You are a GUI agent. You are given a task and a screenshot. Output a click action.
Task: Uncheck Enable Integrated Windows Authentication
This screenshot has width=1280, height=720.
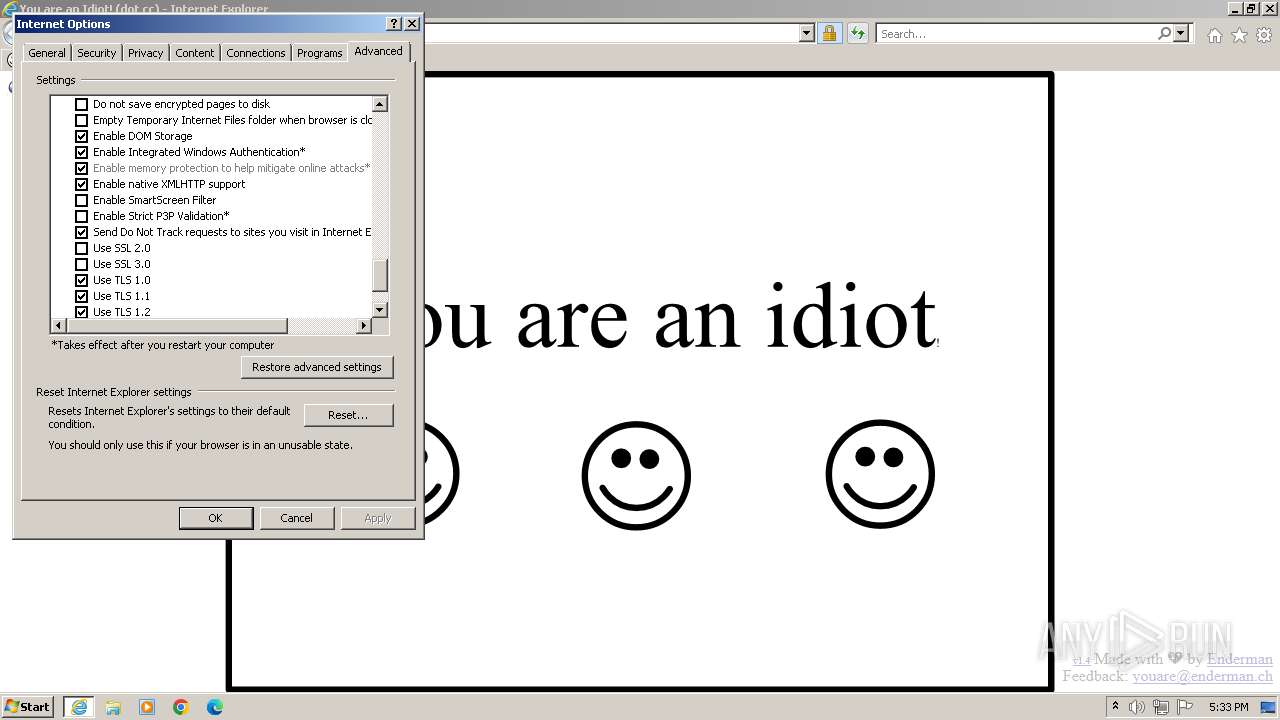pyautogui.click(x=82, y=152)
